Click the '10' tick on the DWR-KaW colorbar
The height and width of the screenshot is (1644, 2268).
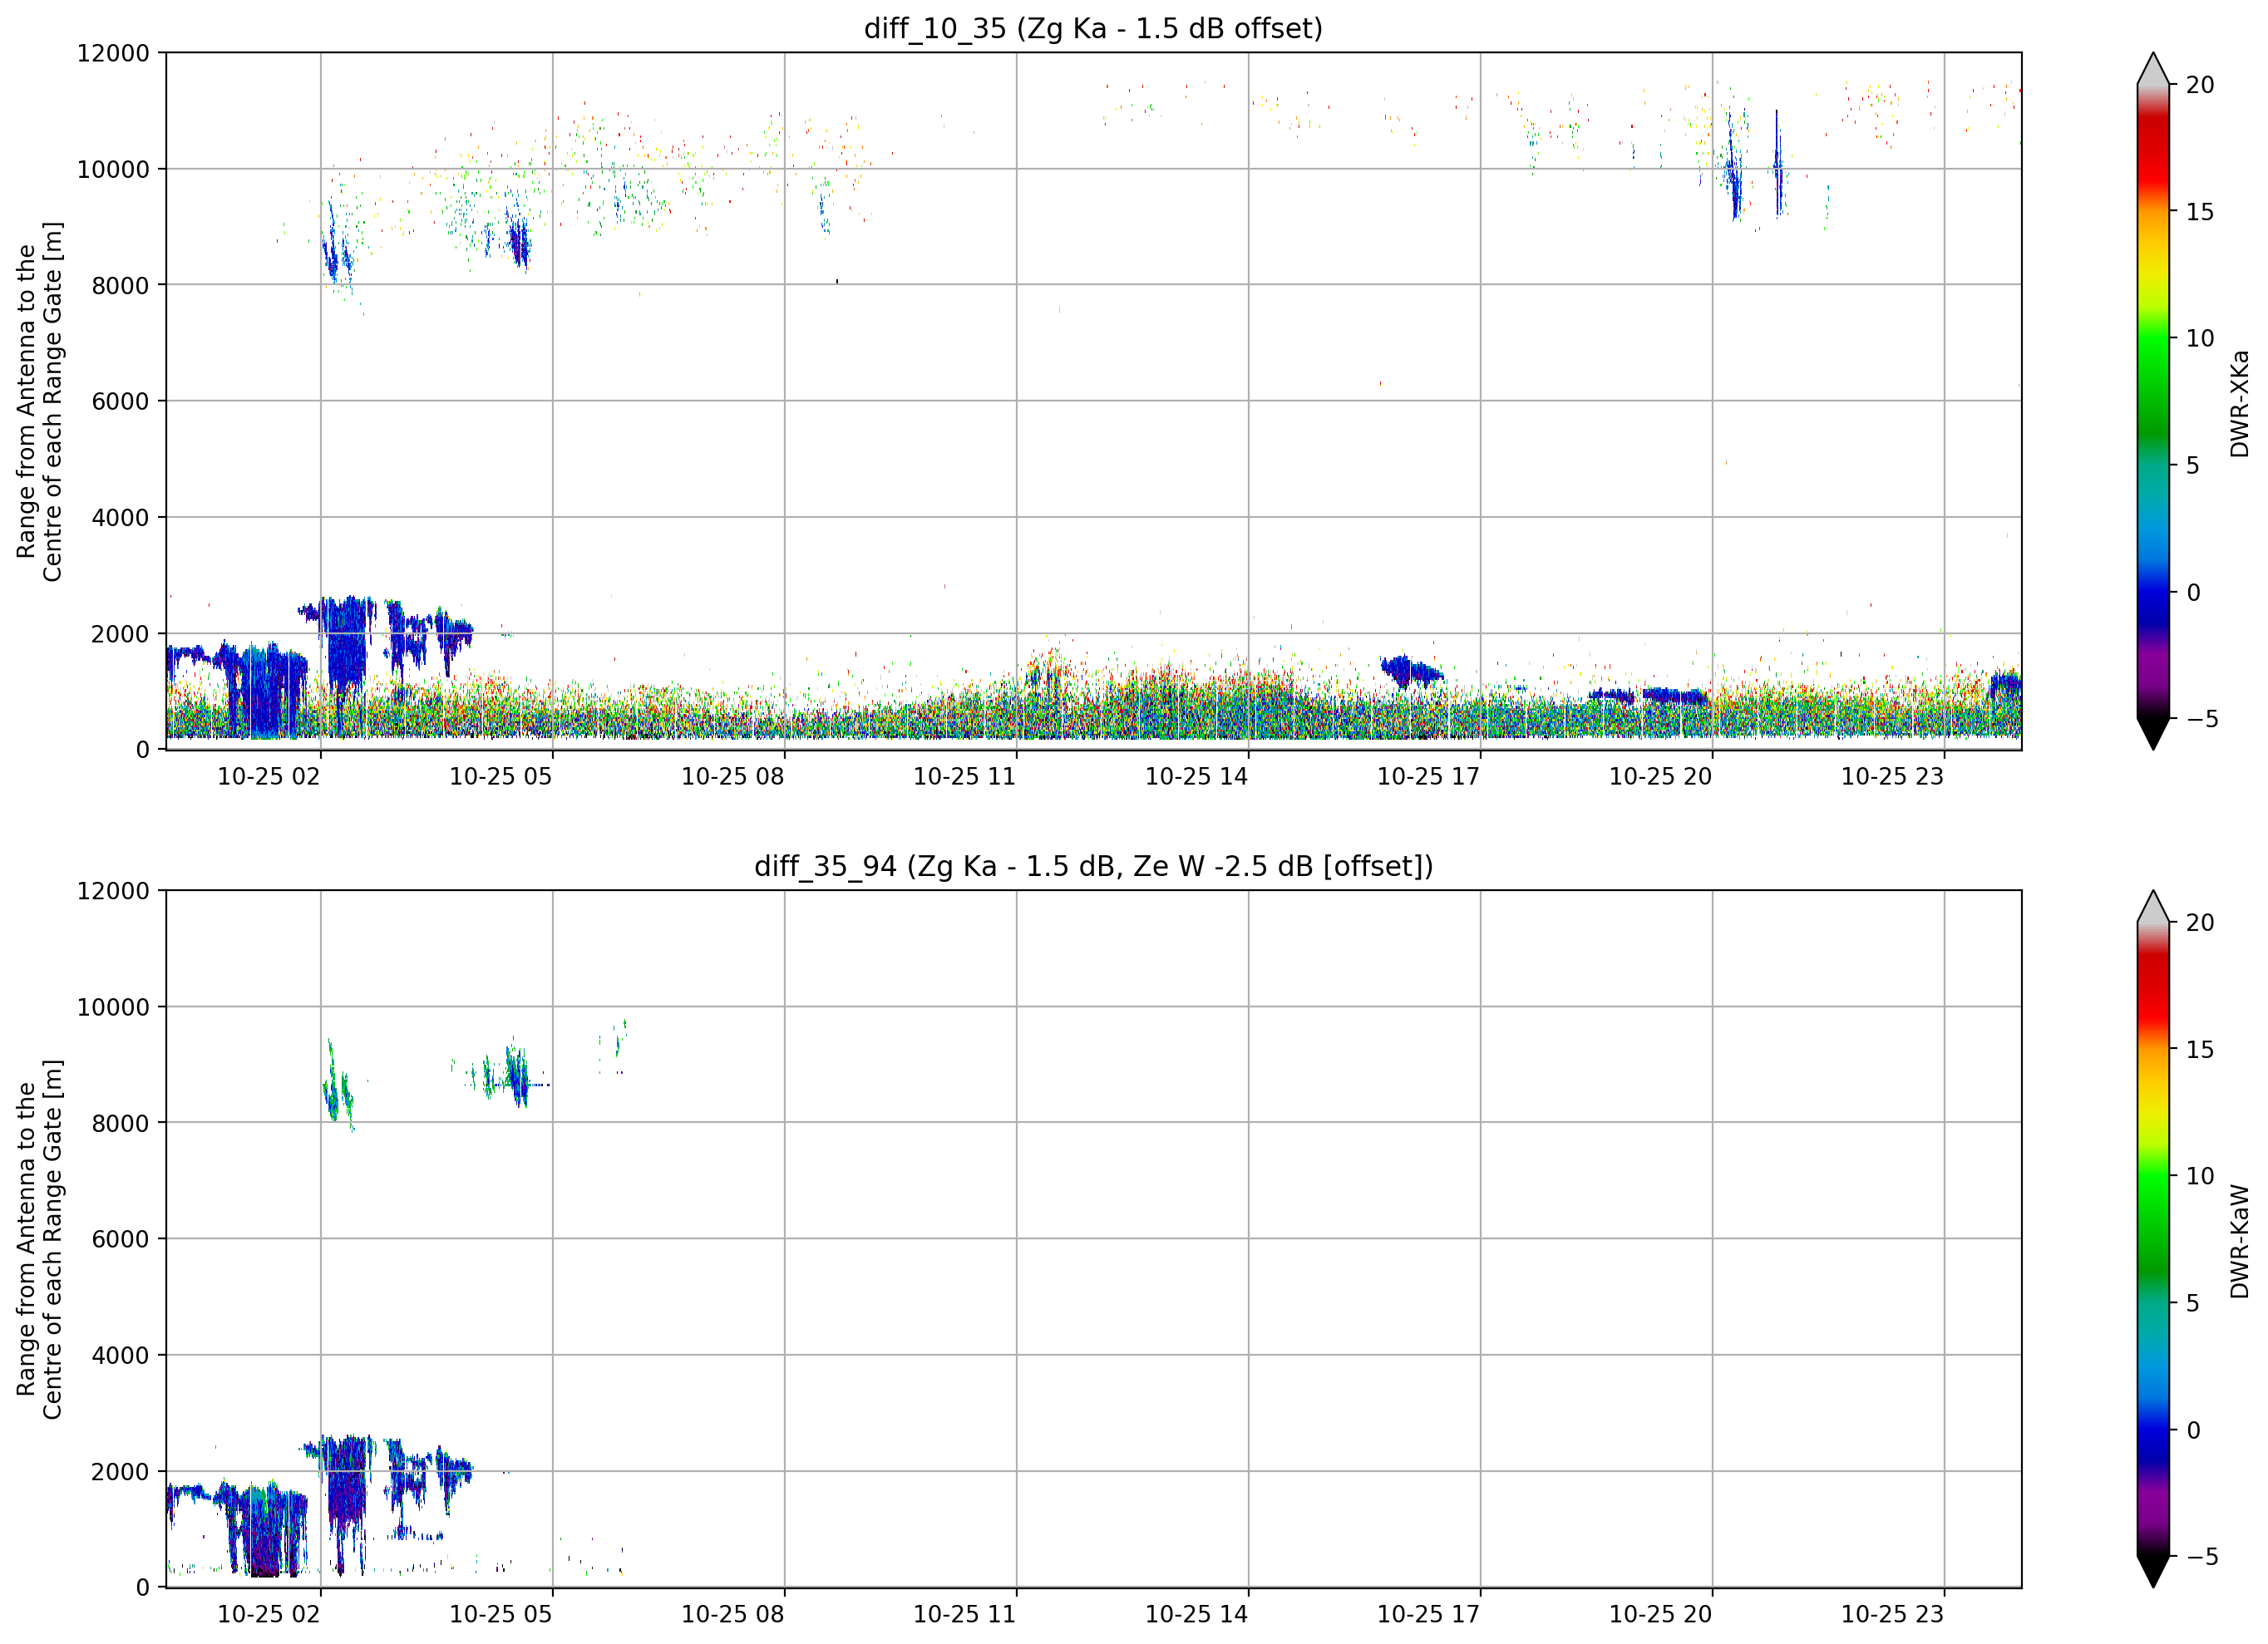click(x=2200, y=1176)
